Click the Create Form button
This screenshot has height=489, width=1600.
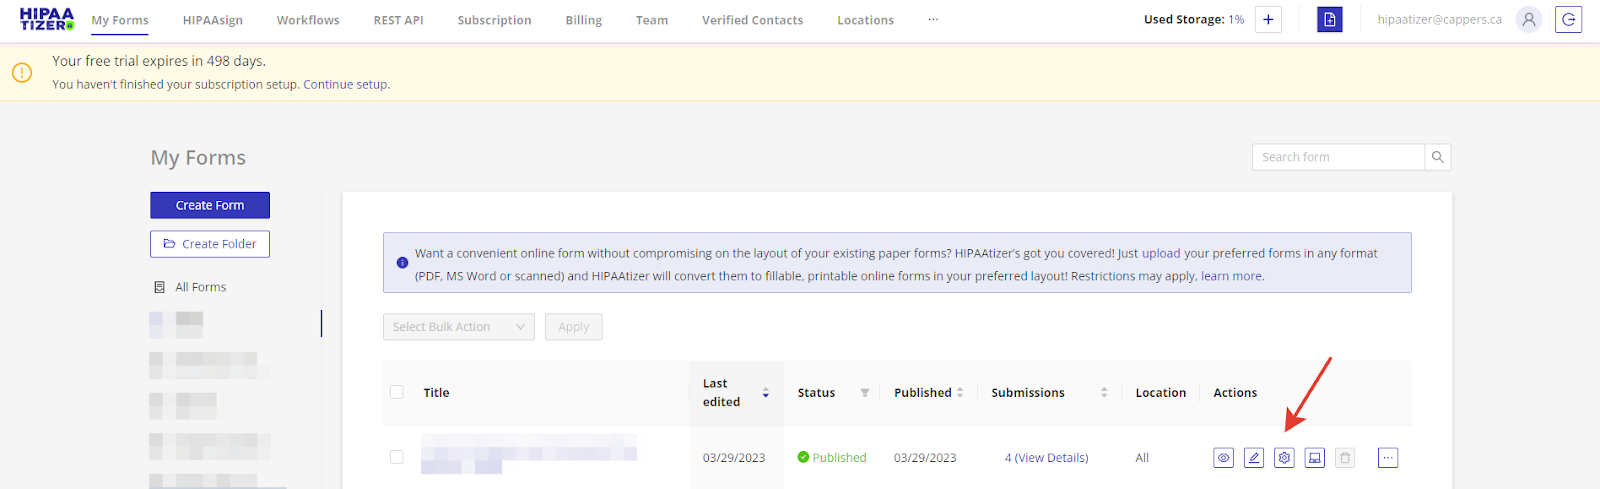210,205
